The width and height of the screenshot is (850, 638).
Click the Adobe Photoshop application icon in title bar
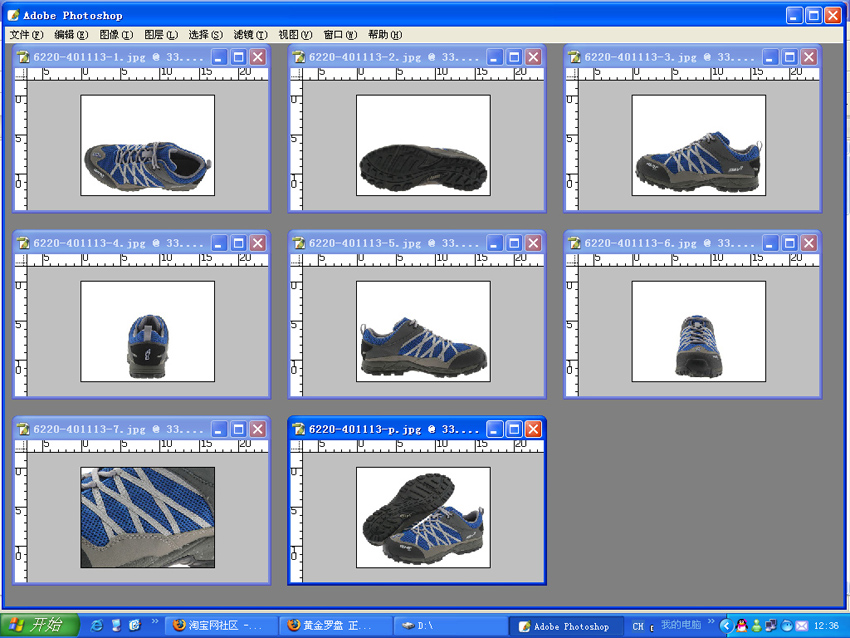[x=14, y=15]
